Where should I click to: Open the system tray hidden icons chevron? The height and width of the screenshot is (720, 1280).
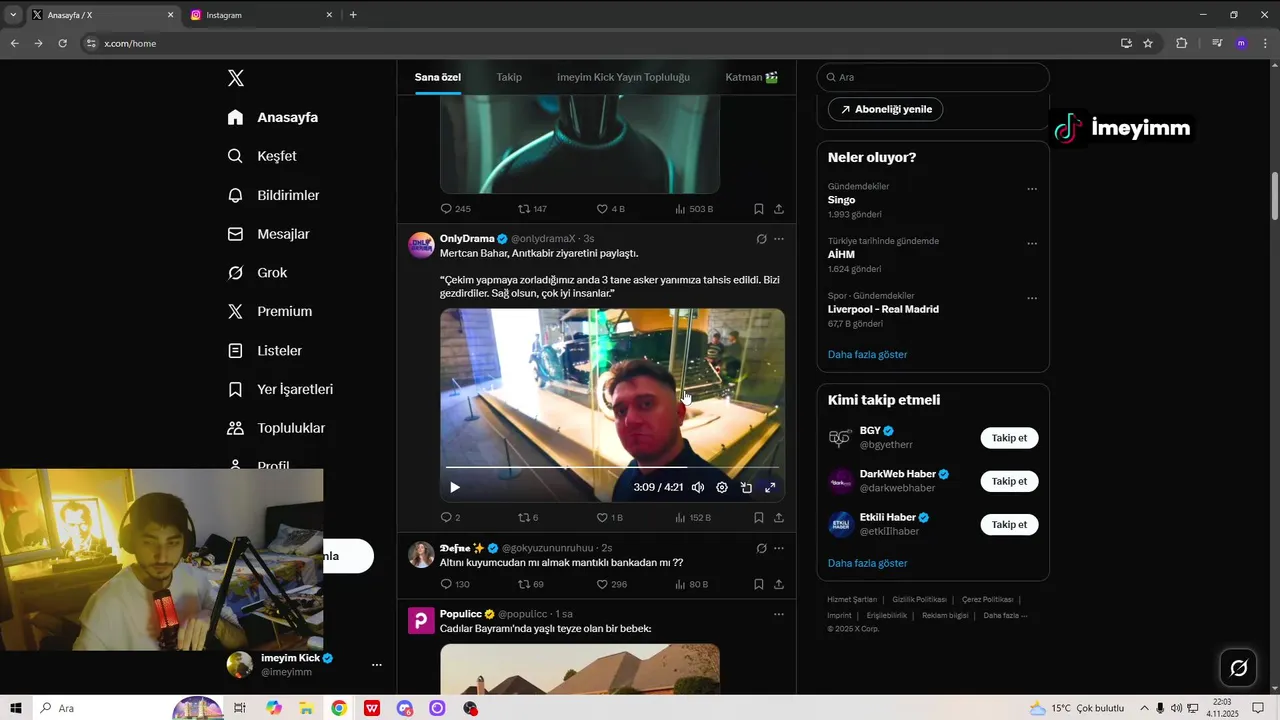pyautogui.click(x=1144, y=708)
